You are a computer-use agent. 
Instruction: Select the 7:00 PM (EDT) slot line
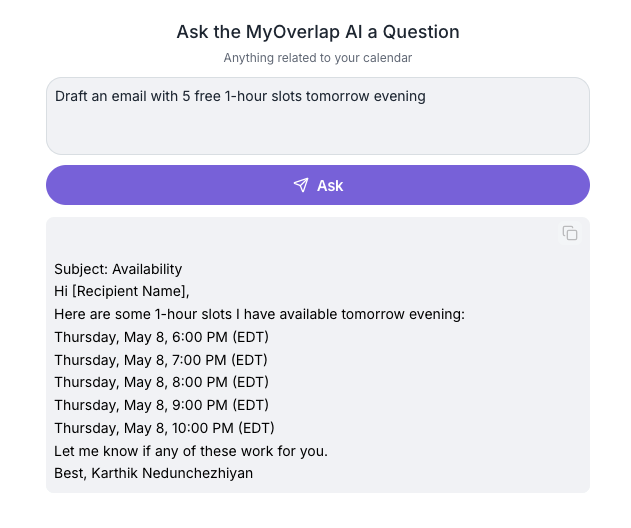[161, 360]
